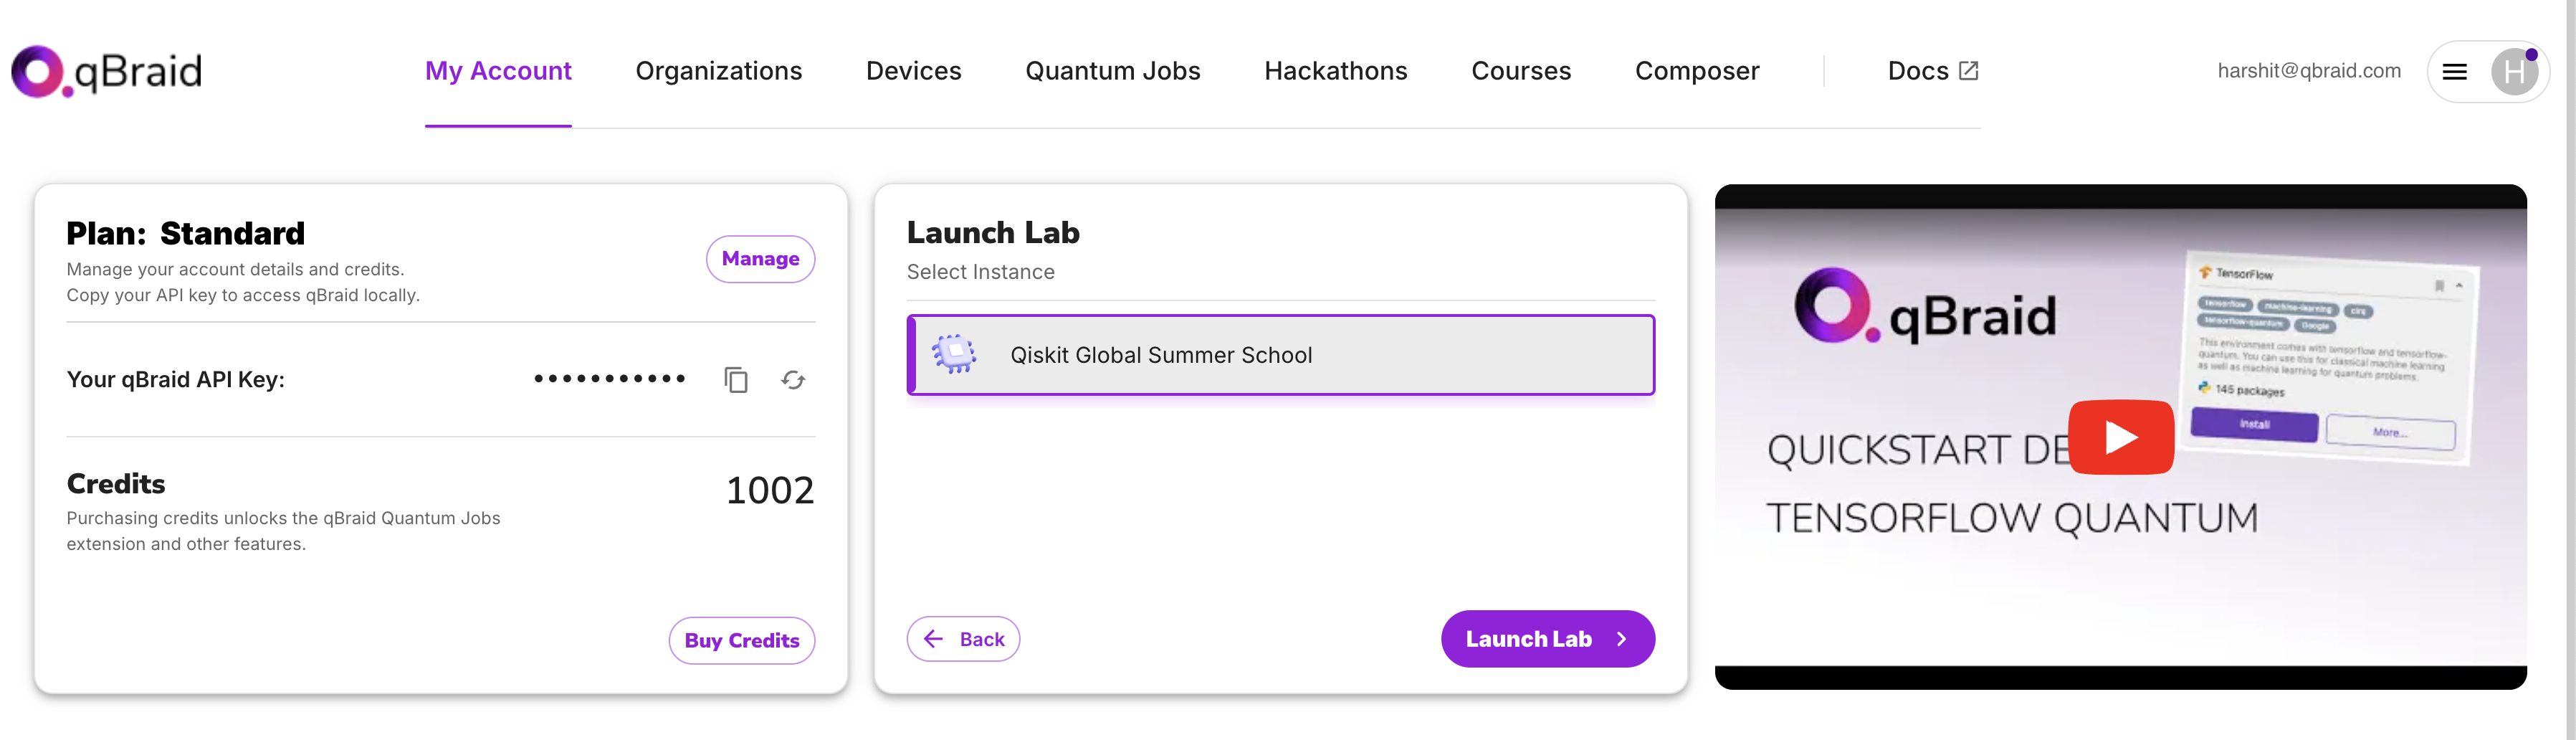2576x740 pixels.
Task: Open the Courses tab
Action: tap(1521, 71)
